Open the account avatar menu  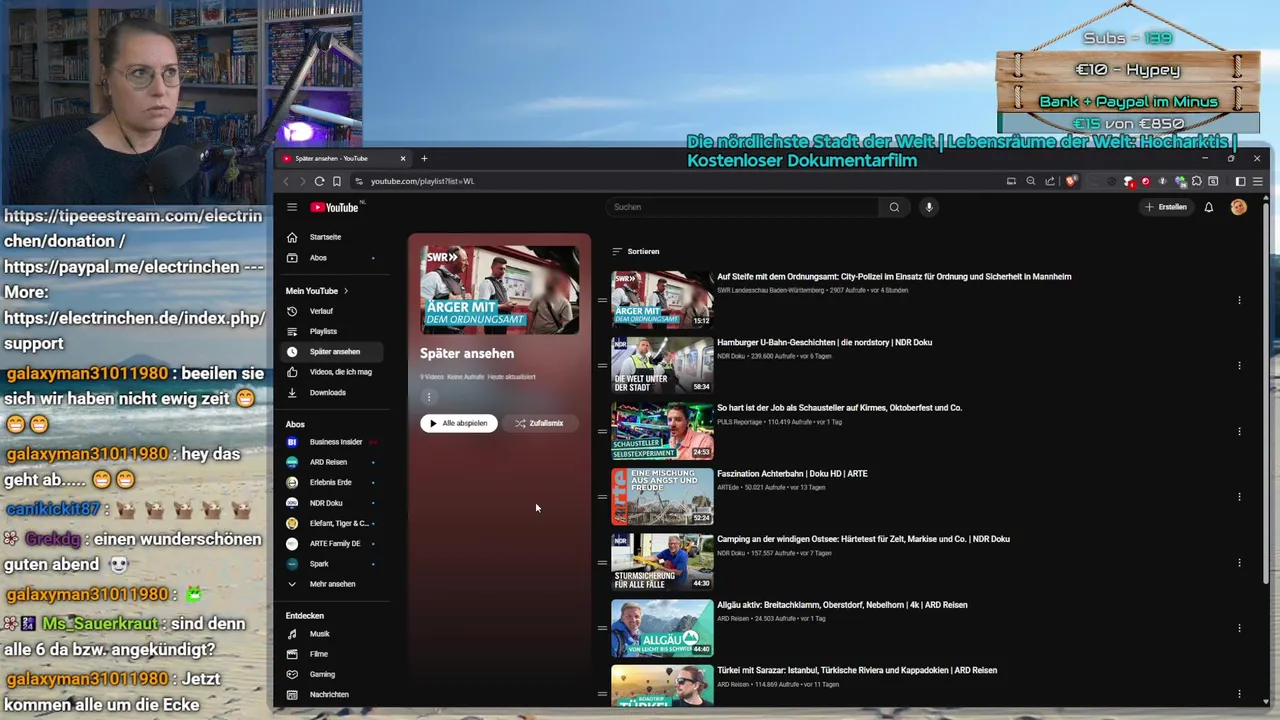(x=1239, y=207)
